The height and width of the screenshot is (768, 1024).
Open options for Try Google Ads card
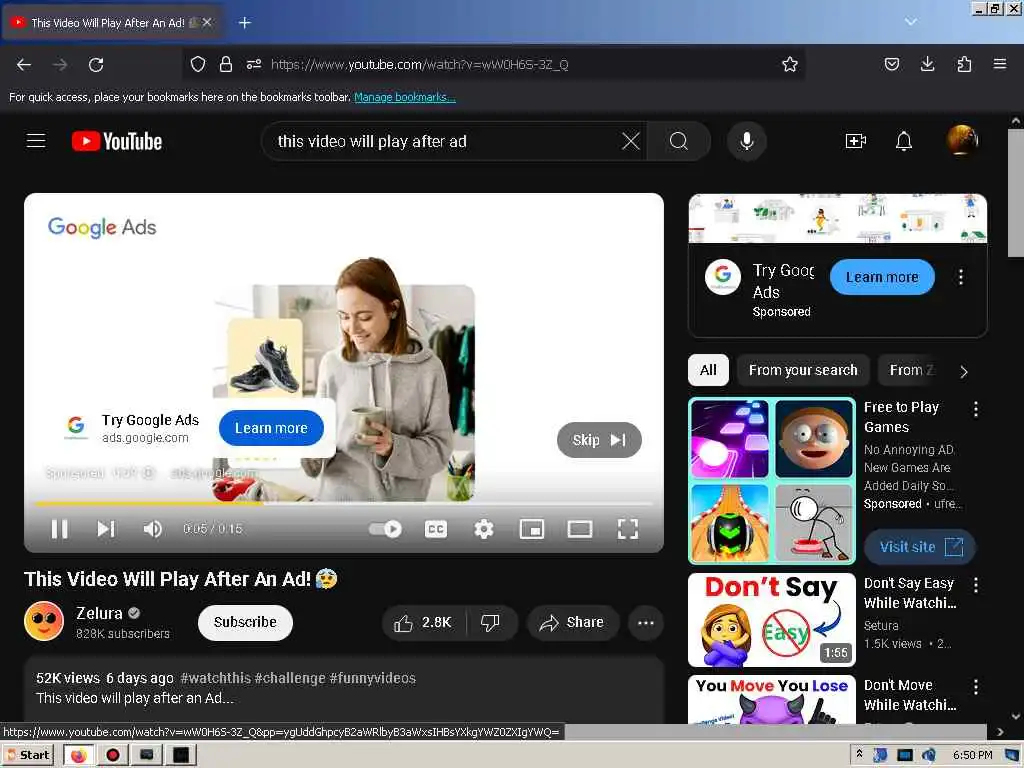click(x=961, y=277)
